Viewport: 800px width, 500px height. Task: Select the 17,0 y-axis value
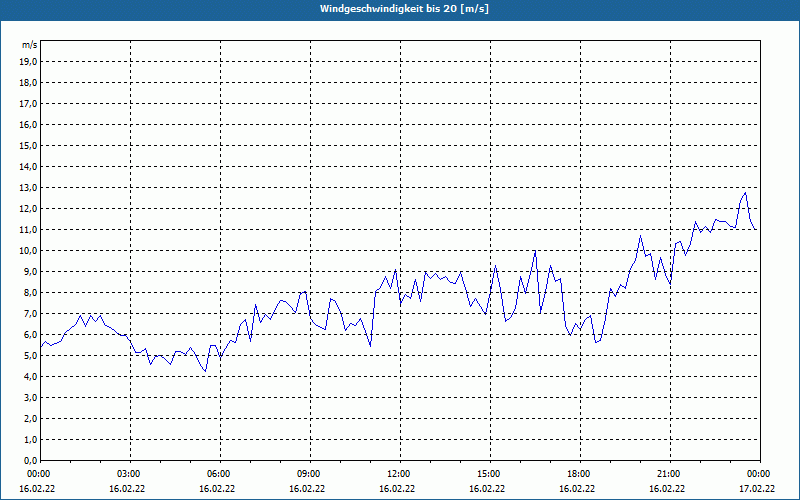28,104
